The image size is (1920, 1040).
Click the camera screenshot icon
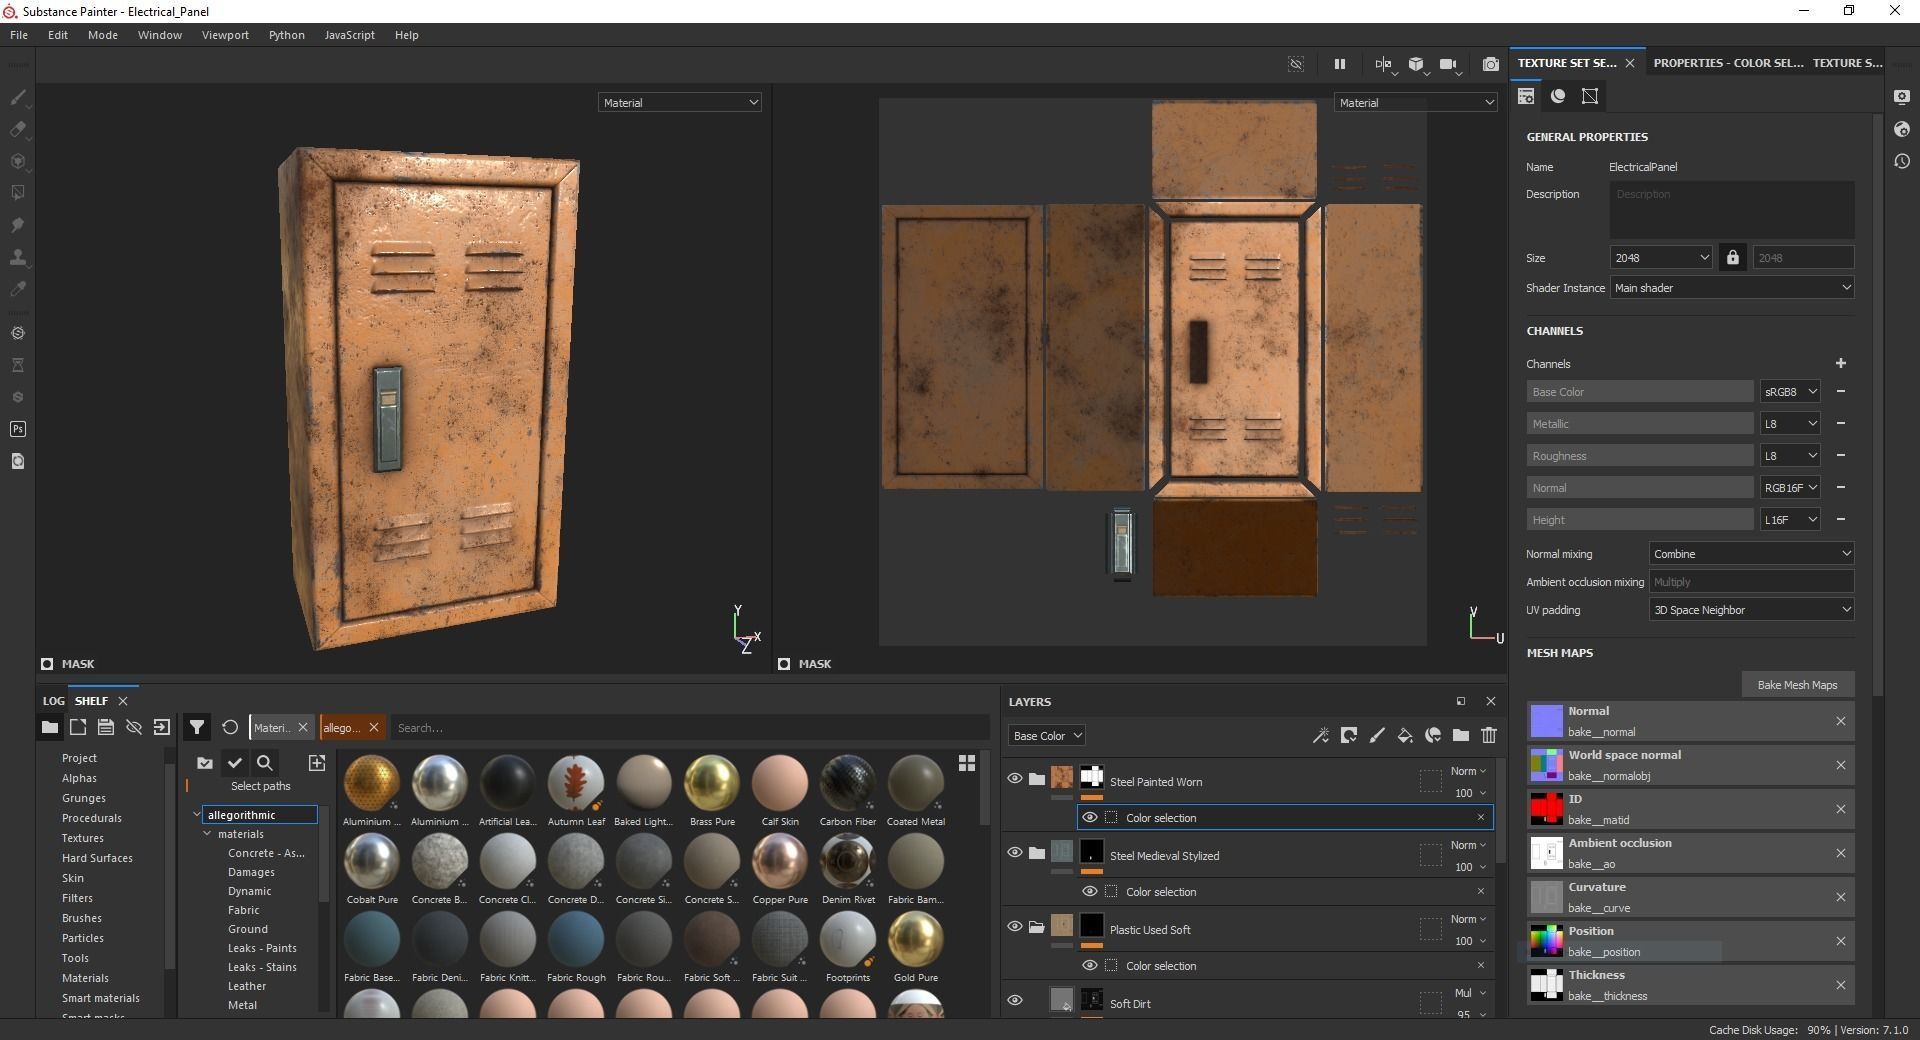tap(1490, 64)
